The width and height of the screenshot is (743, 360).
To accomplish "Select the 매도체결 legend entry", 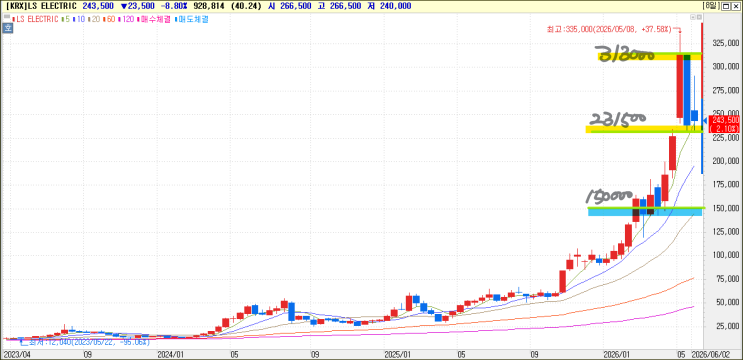I will pos(192,19).
